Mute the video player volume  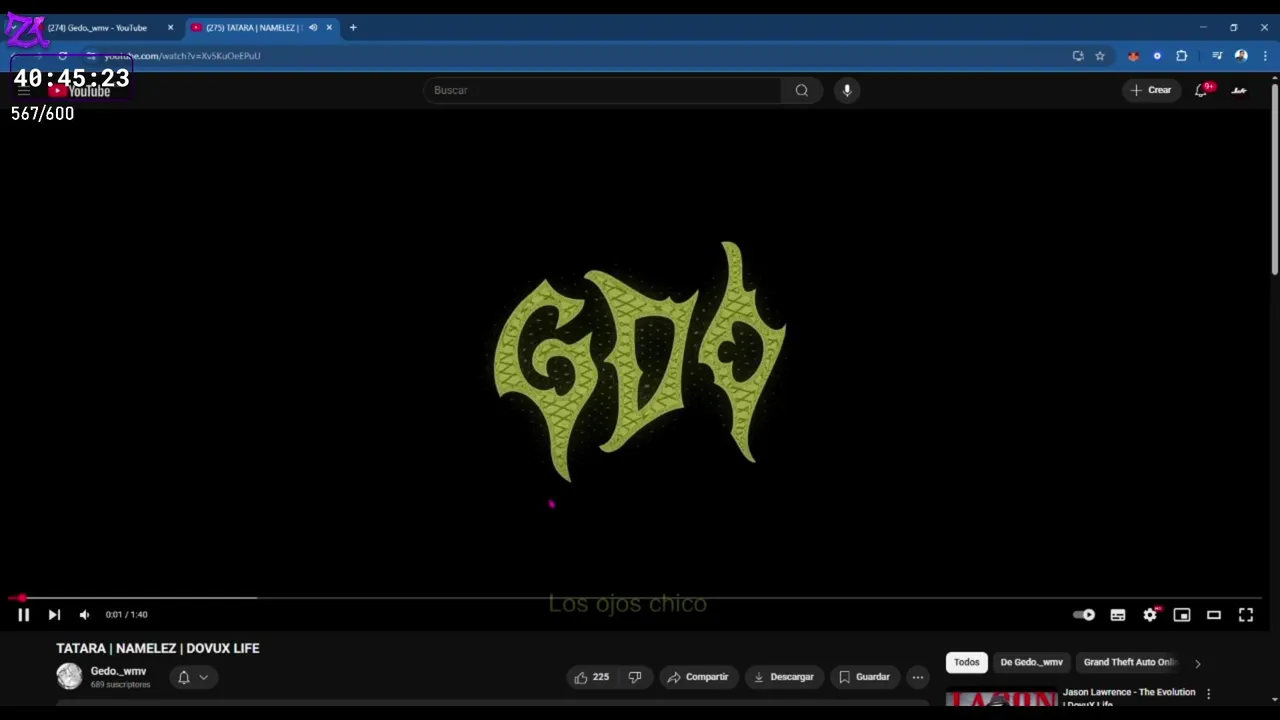tap(84, 615)
